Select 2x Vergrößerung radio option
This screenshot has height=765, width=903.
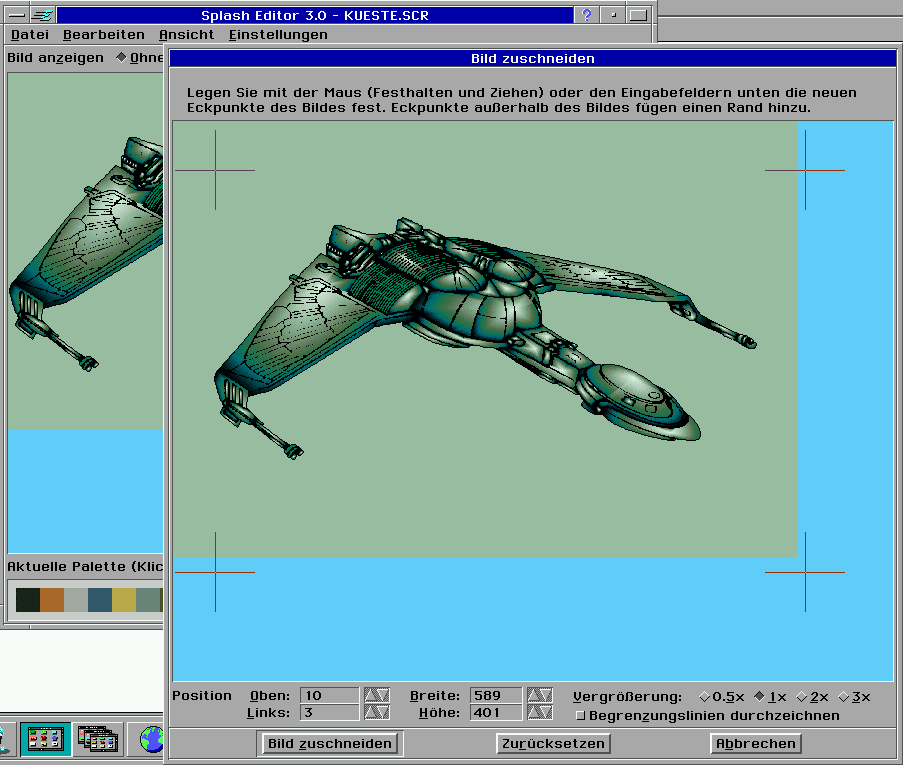[x=801, y=697]
